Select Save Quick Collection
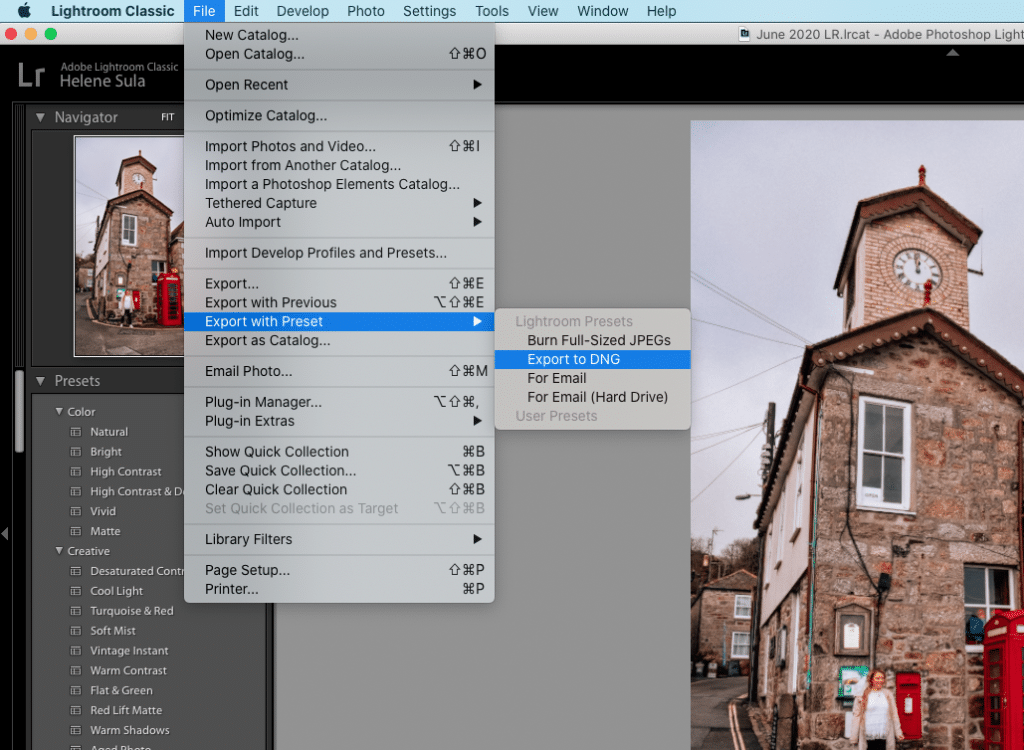This screenshot has width=1024, height=750. pos(339,471)
